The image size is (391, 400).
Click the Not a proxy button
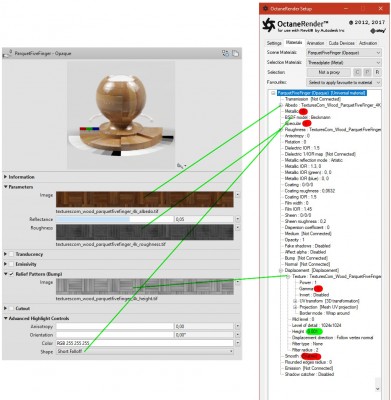pos(329,72)
